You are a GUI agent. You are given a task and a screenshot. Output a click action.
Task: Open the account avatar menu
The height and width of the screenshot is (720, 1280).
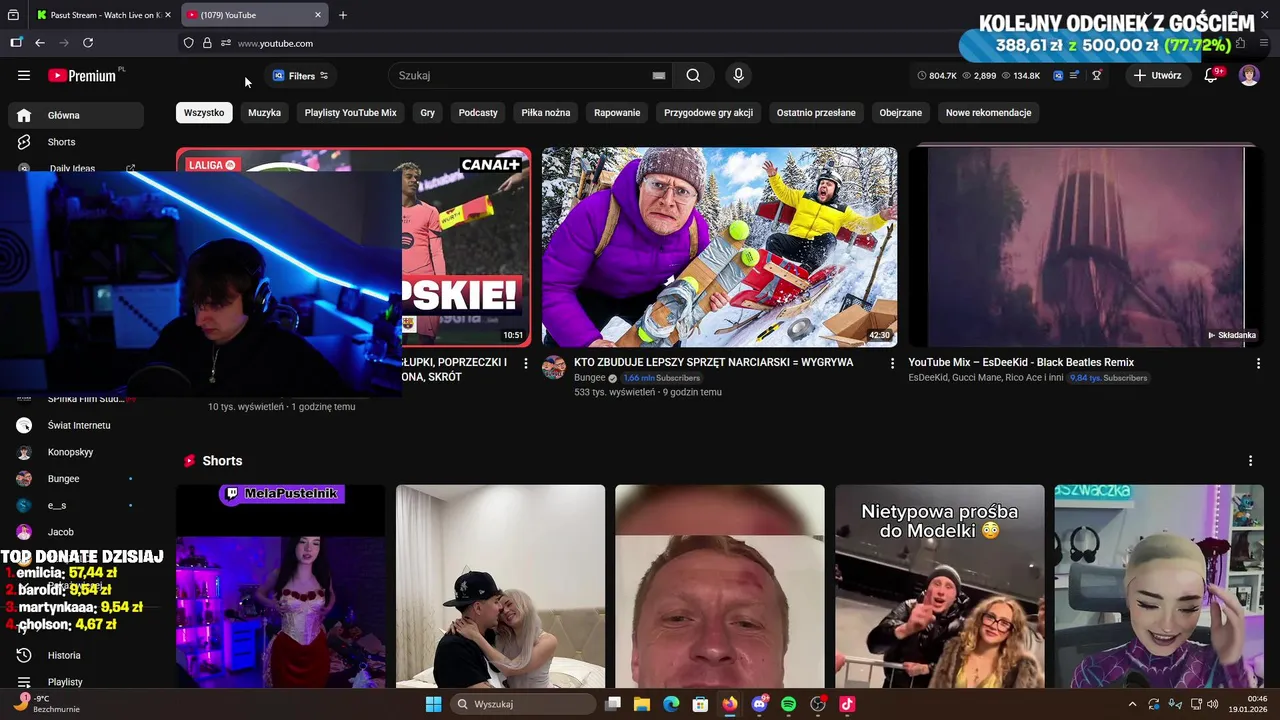(1249, 75)
